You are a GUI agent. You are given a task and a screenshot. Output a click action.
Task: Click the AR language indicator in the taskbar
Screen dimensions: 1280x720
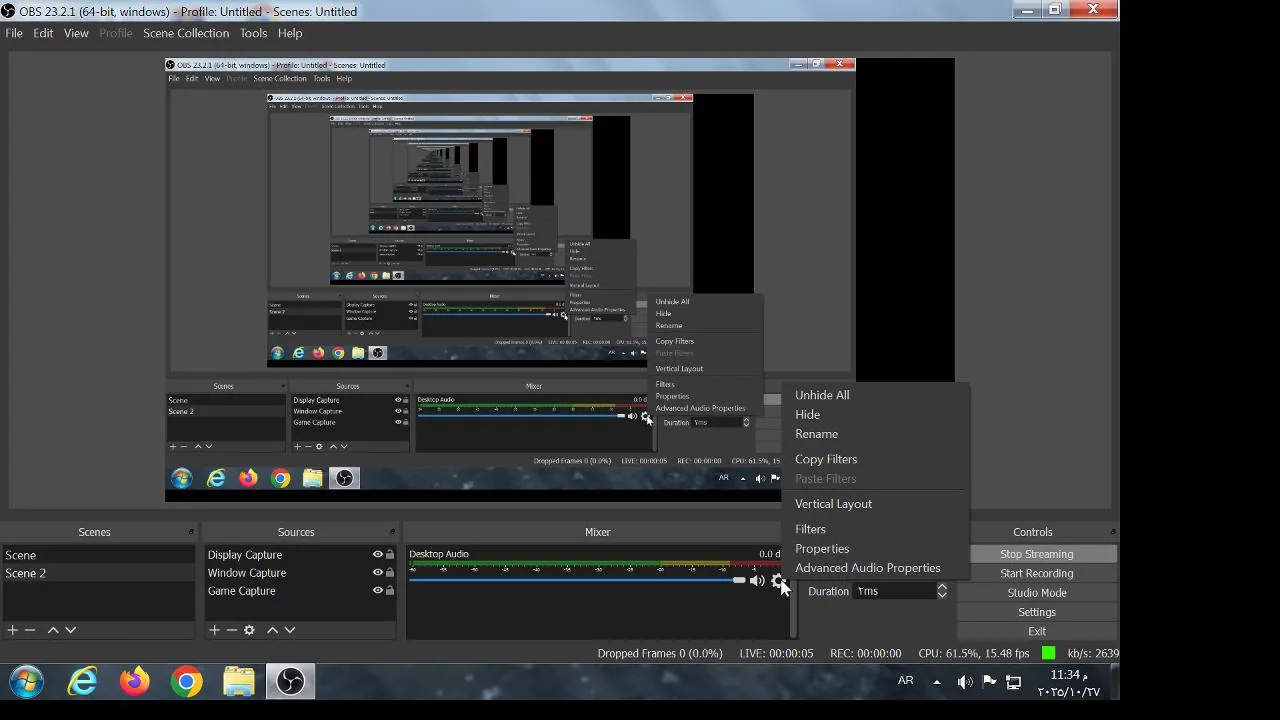pos(905,681)
